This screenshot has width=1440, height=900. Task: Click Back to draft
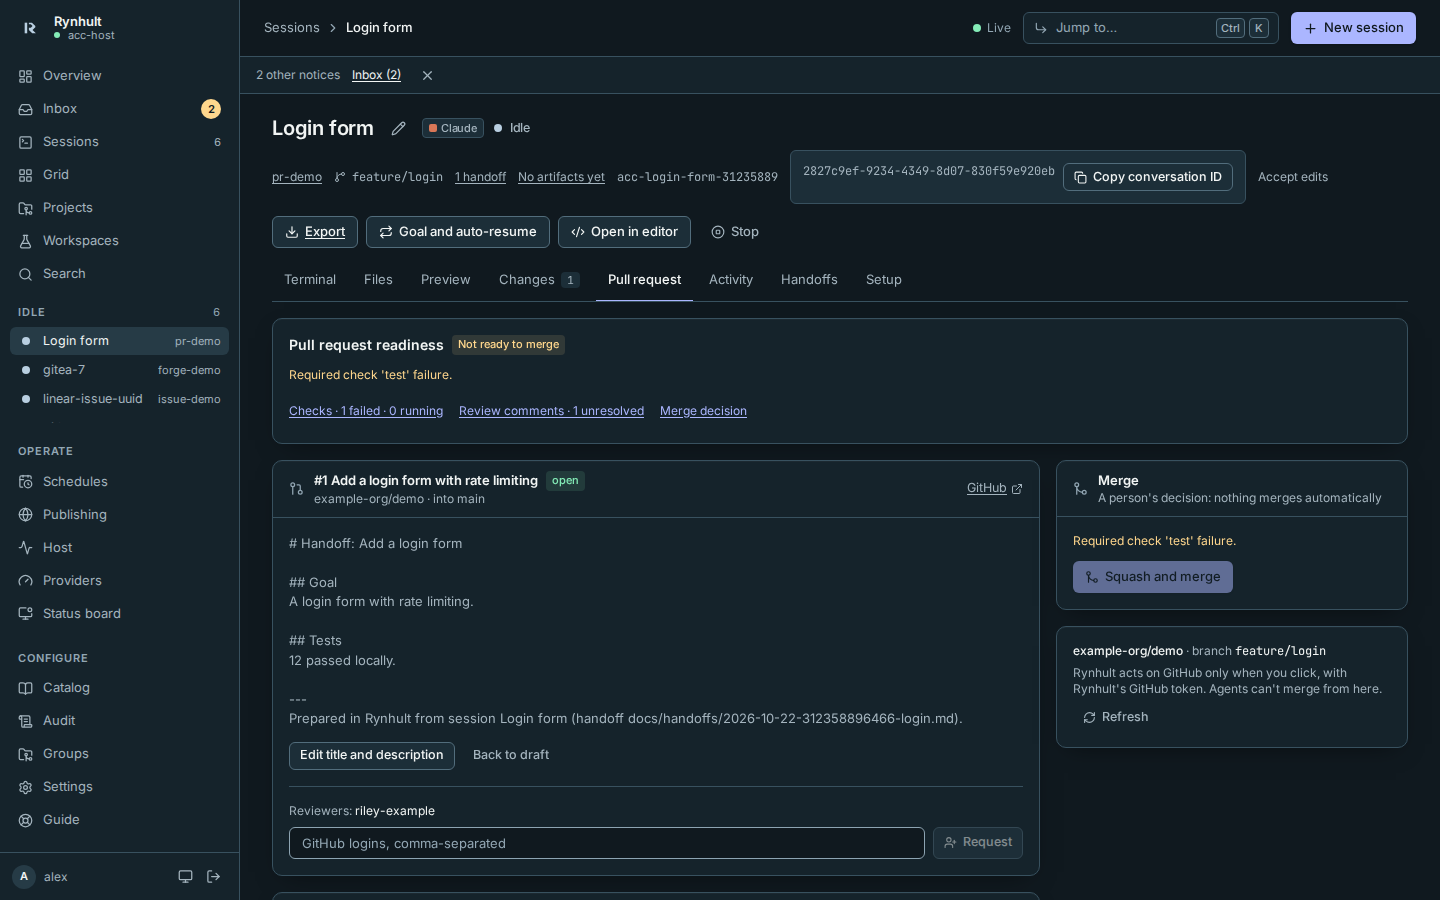[511, 756]
